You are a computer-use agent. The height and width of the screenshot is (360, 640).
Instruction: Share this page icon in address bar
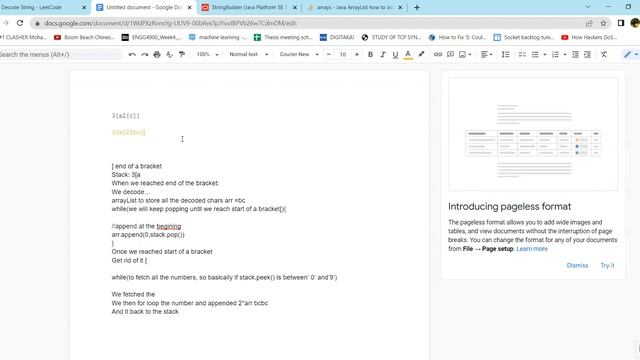[589, 23]
